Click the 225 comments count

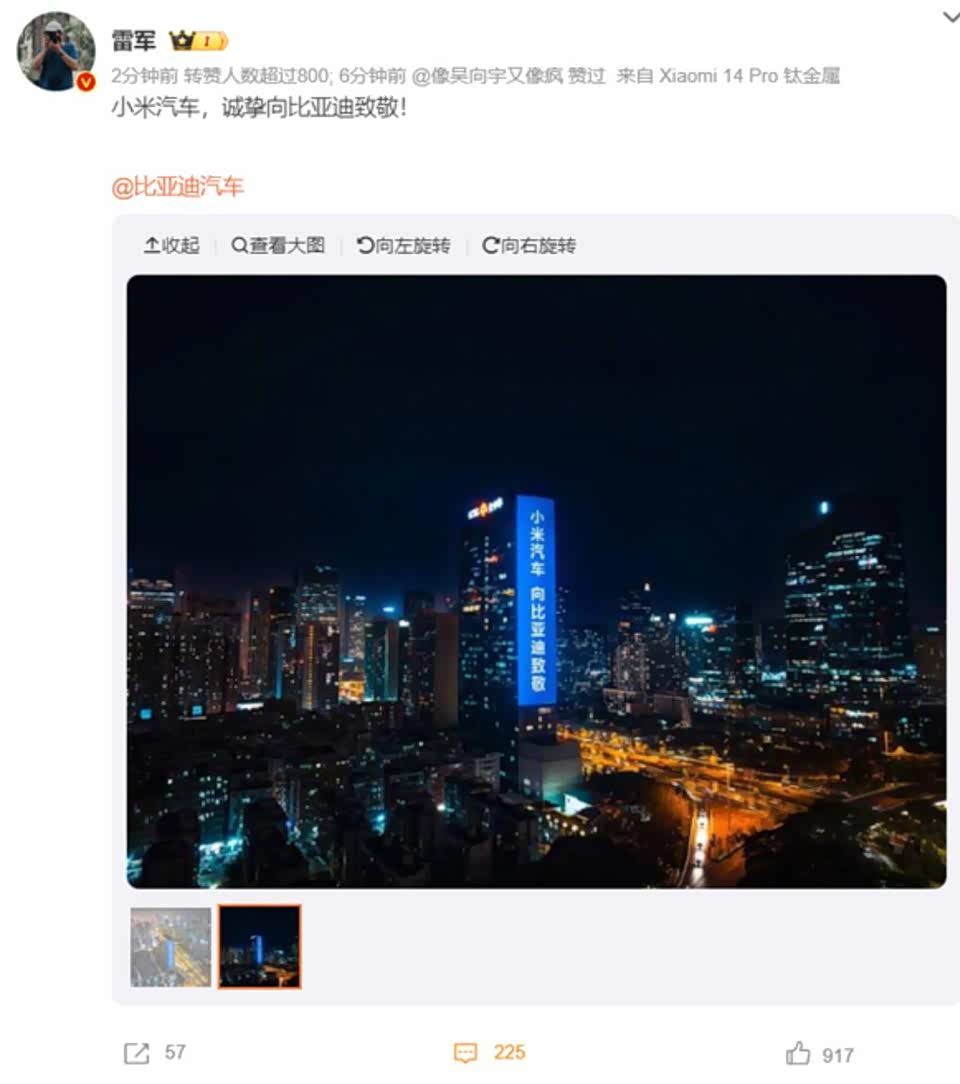click(x=509, y=1052)
